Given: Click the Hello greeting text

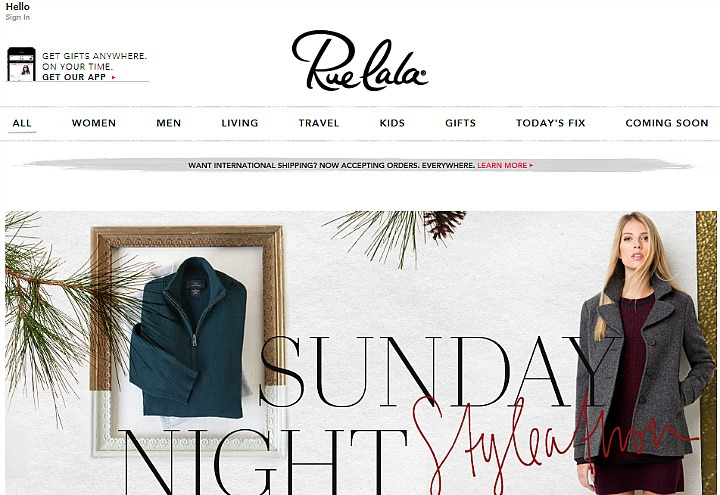Looking at the screenshot, I should coord(17,6).
